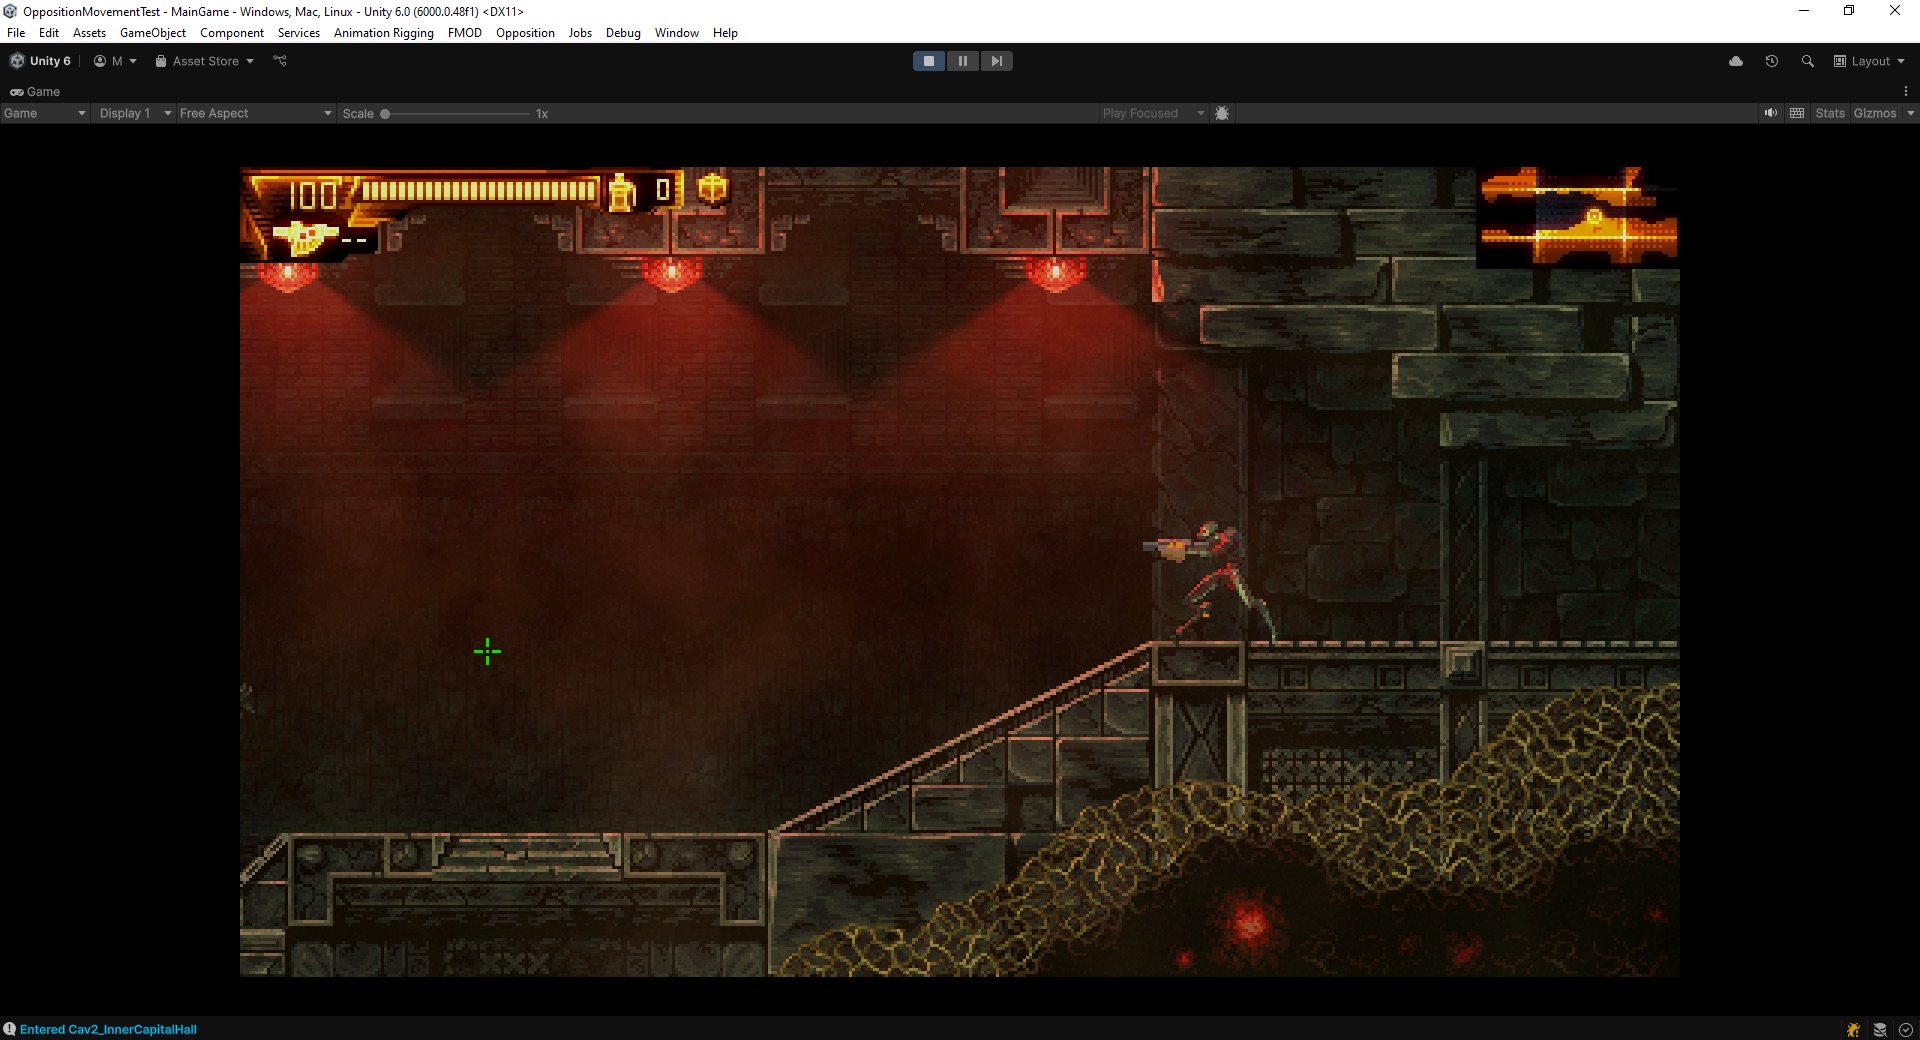Click the 100 health counter in HUD
Image resolution: width=1920 pixels, height=1040 pixels.
pyautogui.click(x=314, y=195)
